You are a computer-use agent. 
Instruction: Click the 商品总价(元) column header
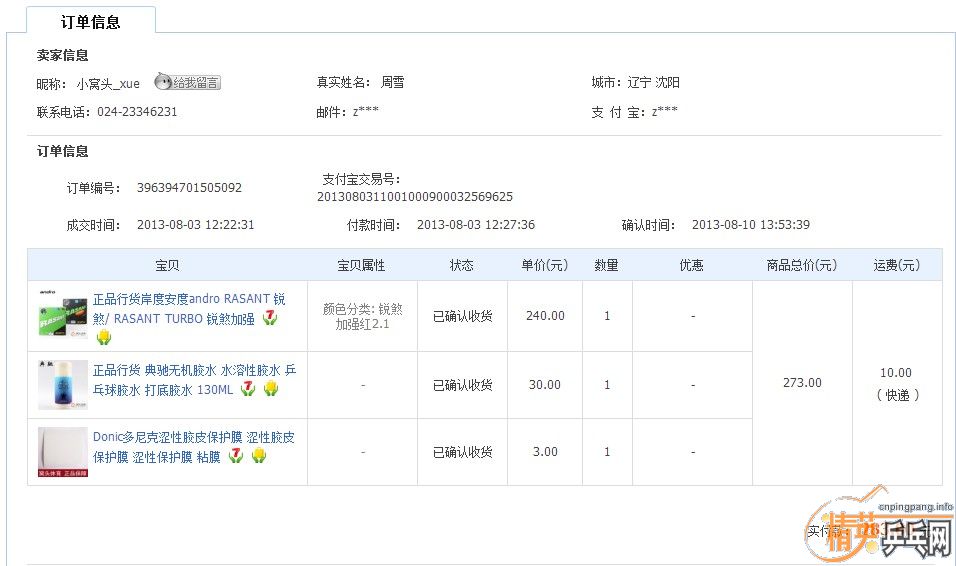pos(802,265)
